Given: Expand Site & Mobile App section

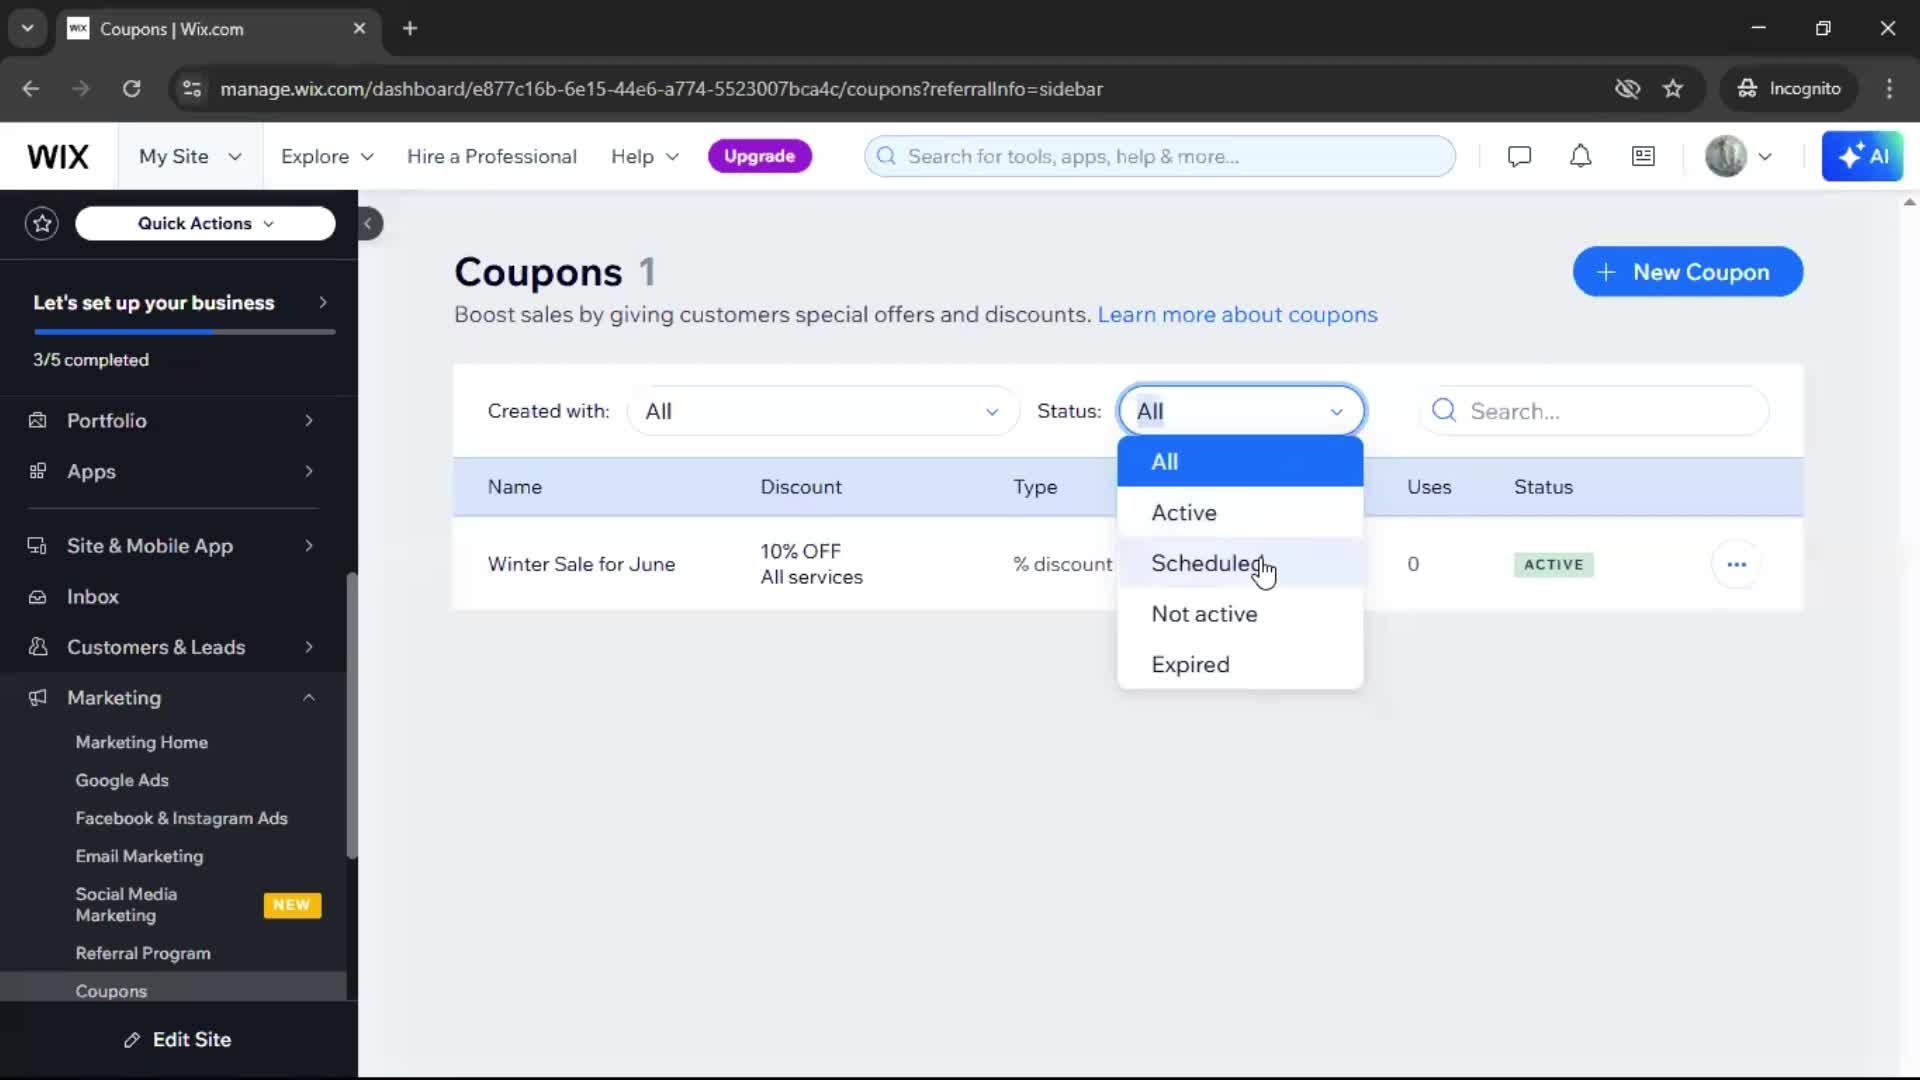Looking at the screenshot, I should coord(308,545).
